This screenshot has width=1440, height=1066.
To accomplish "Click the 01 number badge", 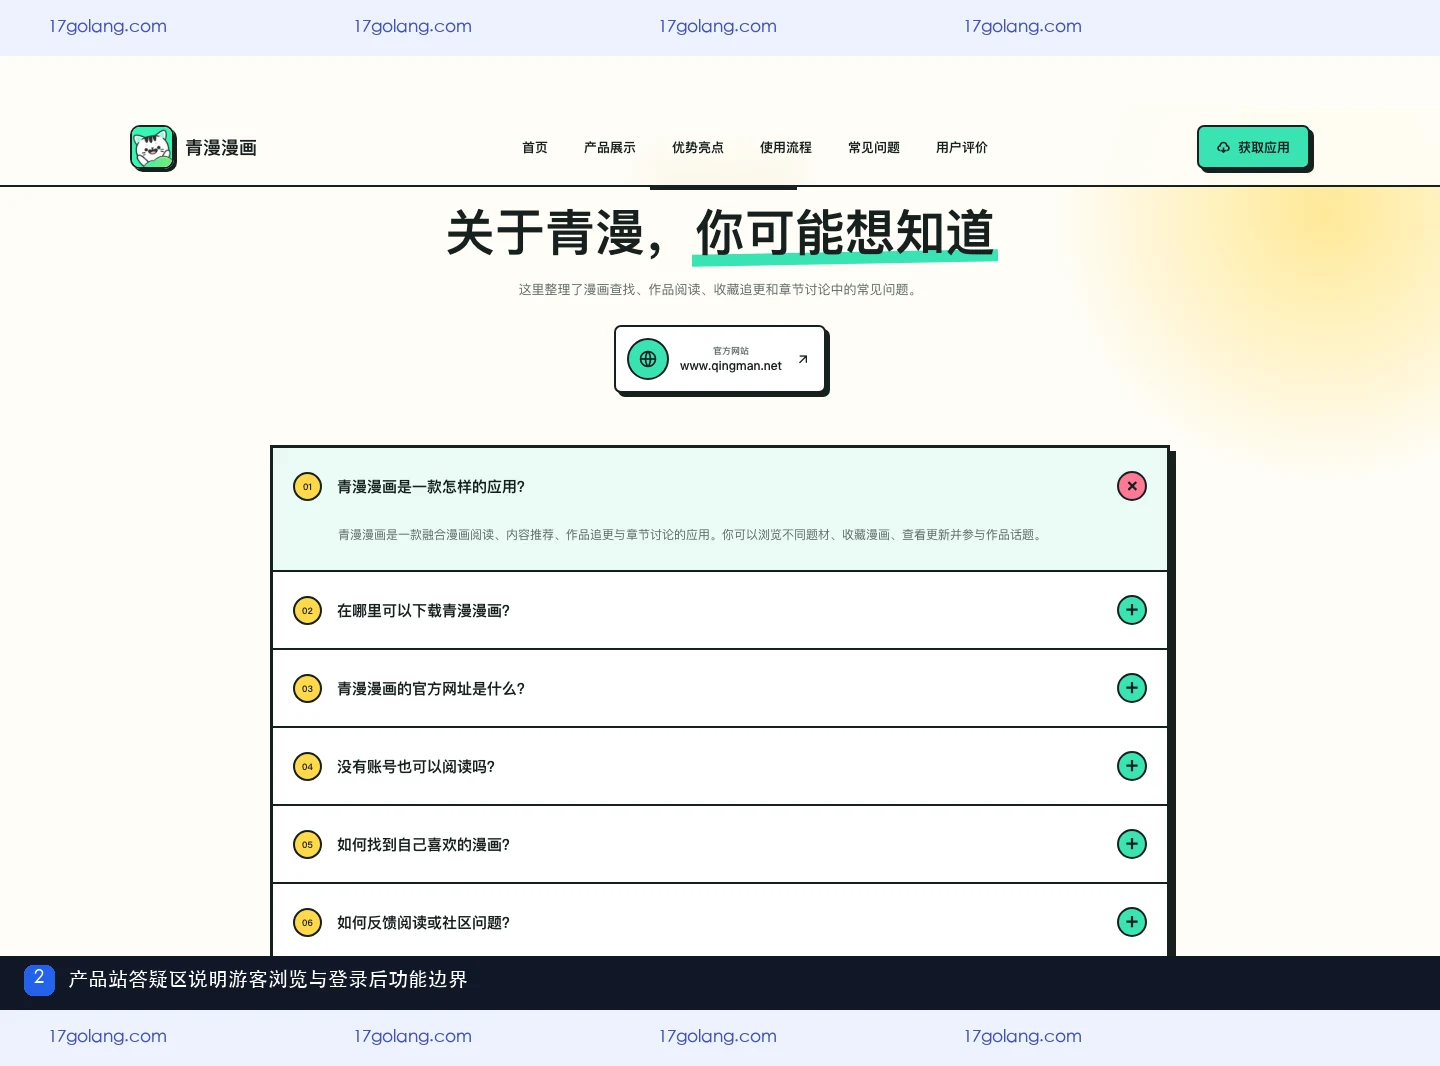I will 307,487.
